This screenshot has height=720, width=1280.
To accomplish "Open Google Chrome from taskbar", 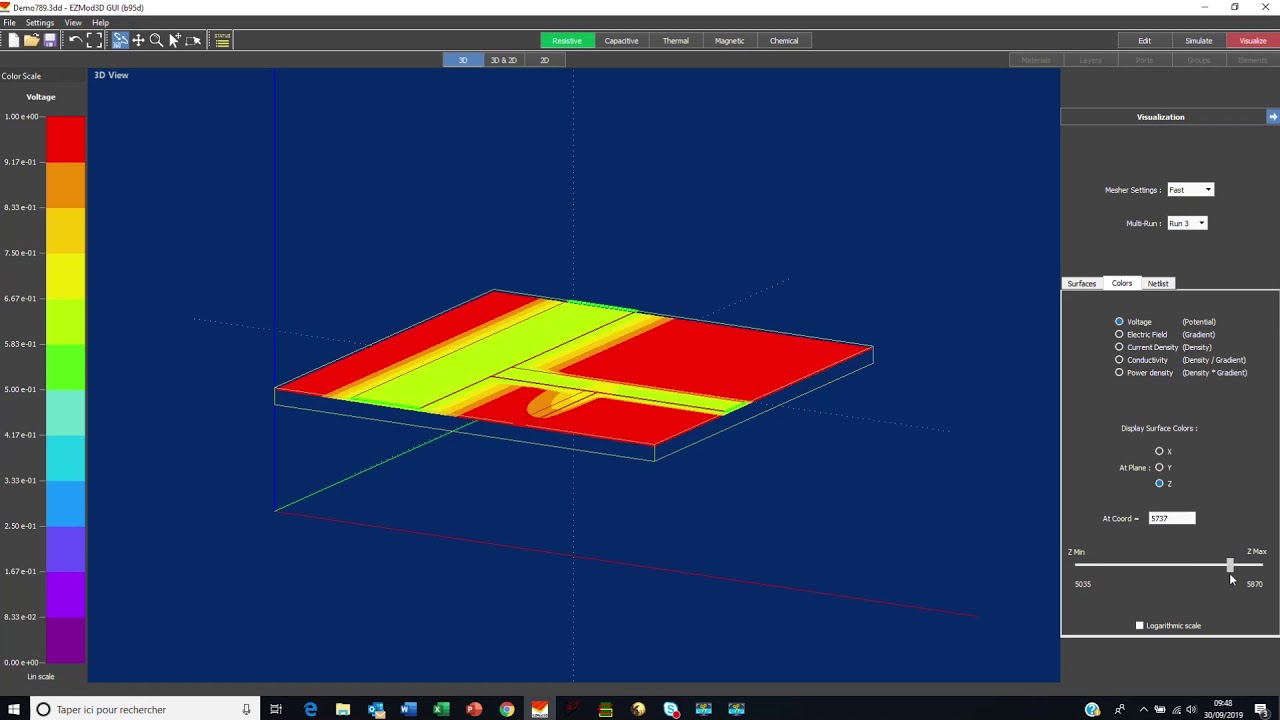I will (x=507, y=709).
